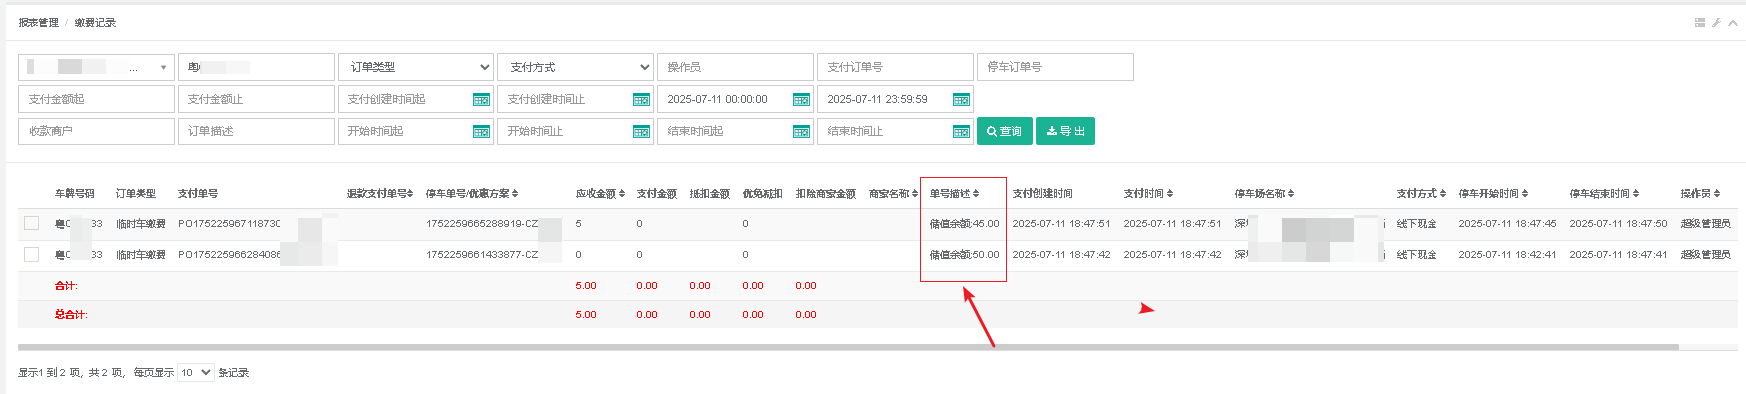
Task: Click the 查询 search button
Action: (1005, 131)
